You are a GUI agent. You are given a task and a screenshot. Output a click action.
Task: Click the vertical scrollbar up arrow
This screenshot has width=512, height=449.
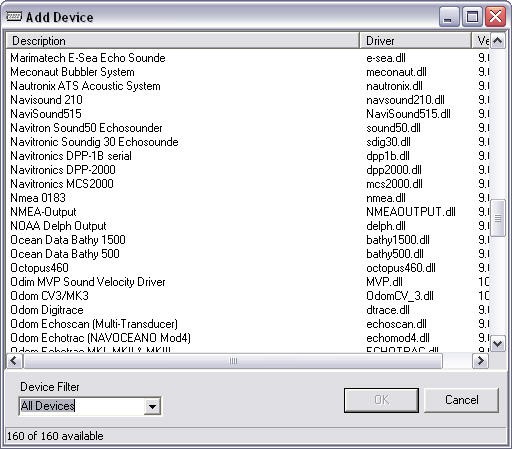click(498, 41)
